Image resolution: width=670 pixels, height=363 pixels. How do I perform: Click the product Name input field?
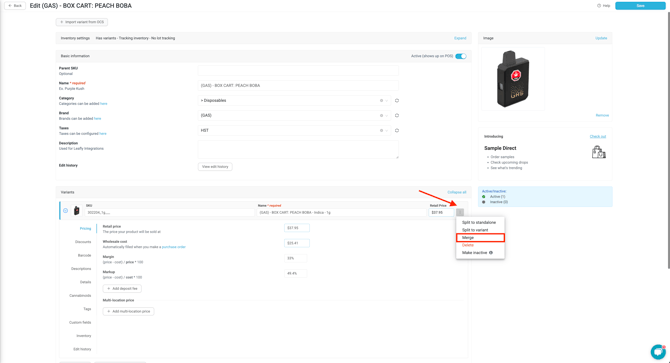pos(298,85)
